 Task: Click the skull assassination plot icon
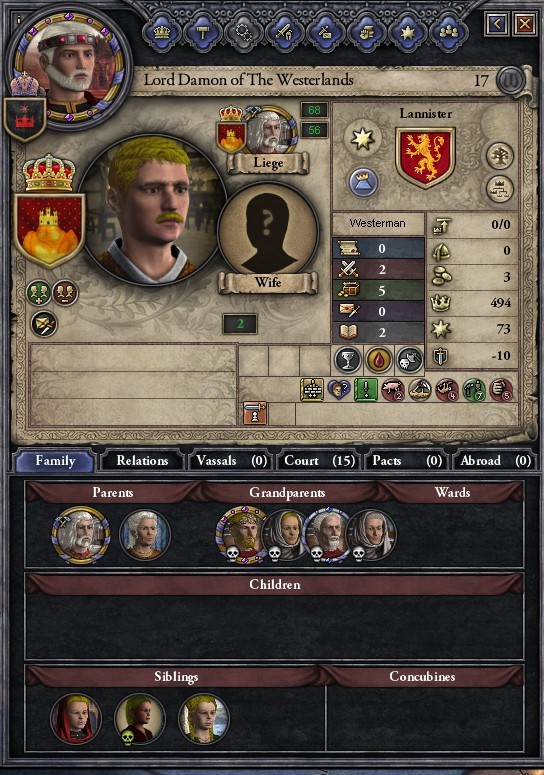(x=410, y=359)
